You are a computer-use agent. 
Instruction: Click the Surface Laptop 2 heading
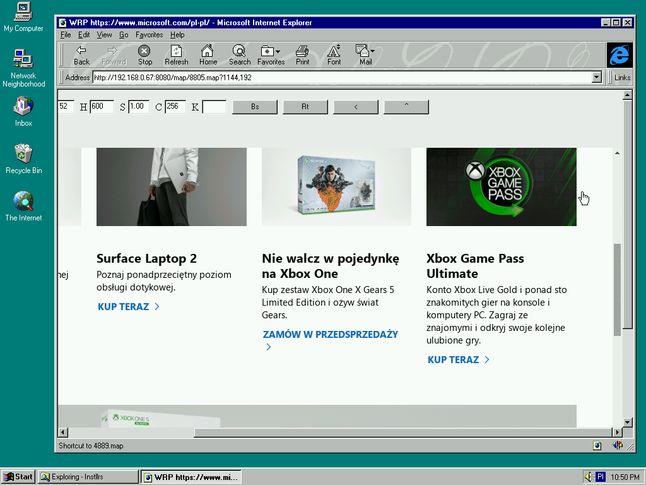coord(147,259)
